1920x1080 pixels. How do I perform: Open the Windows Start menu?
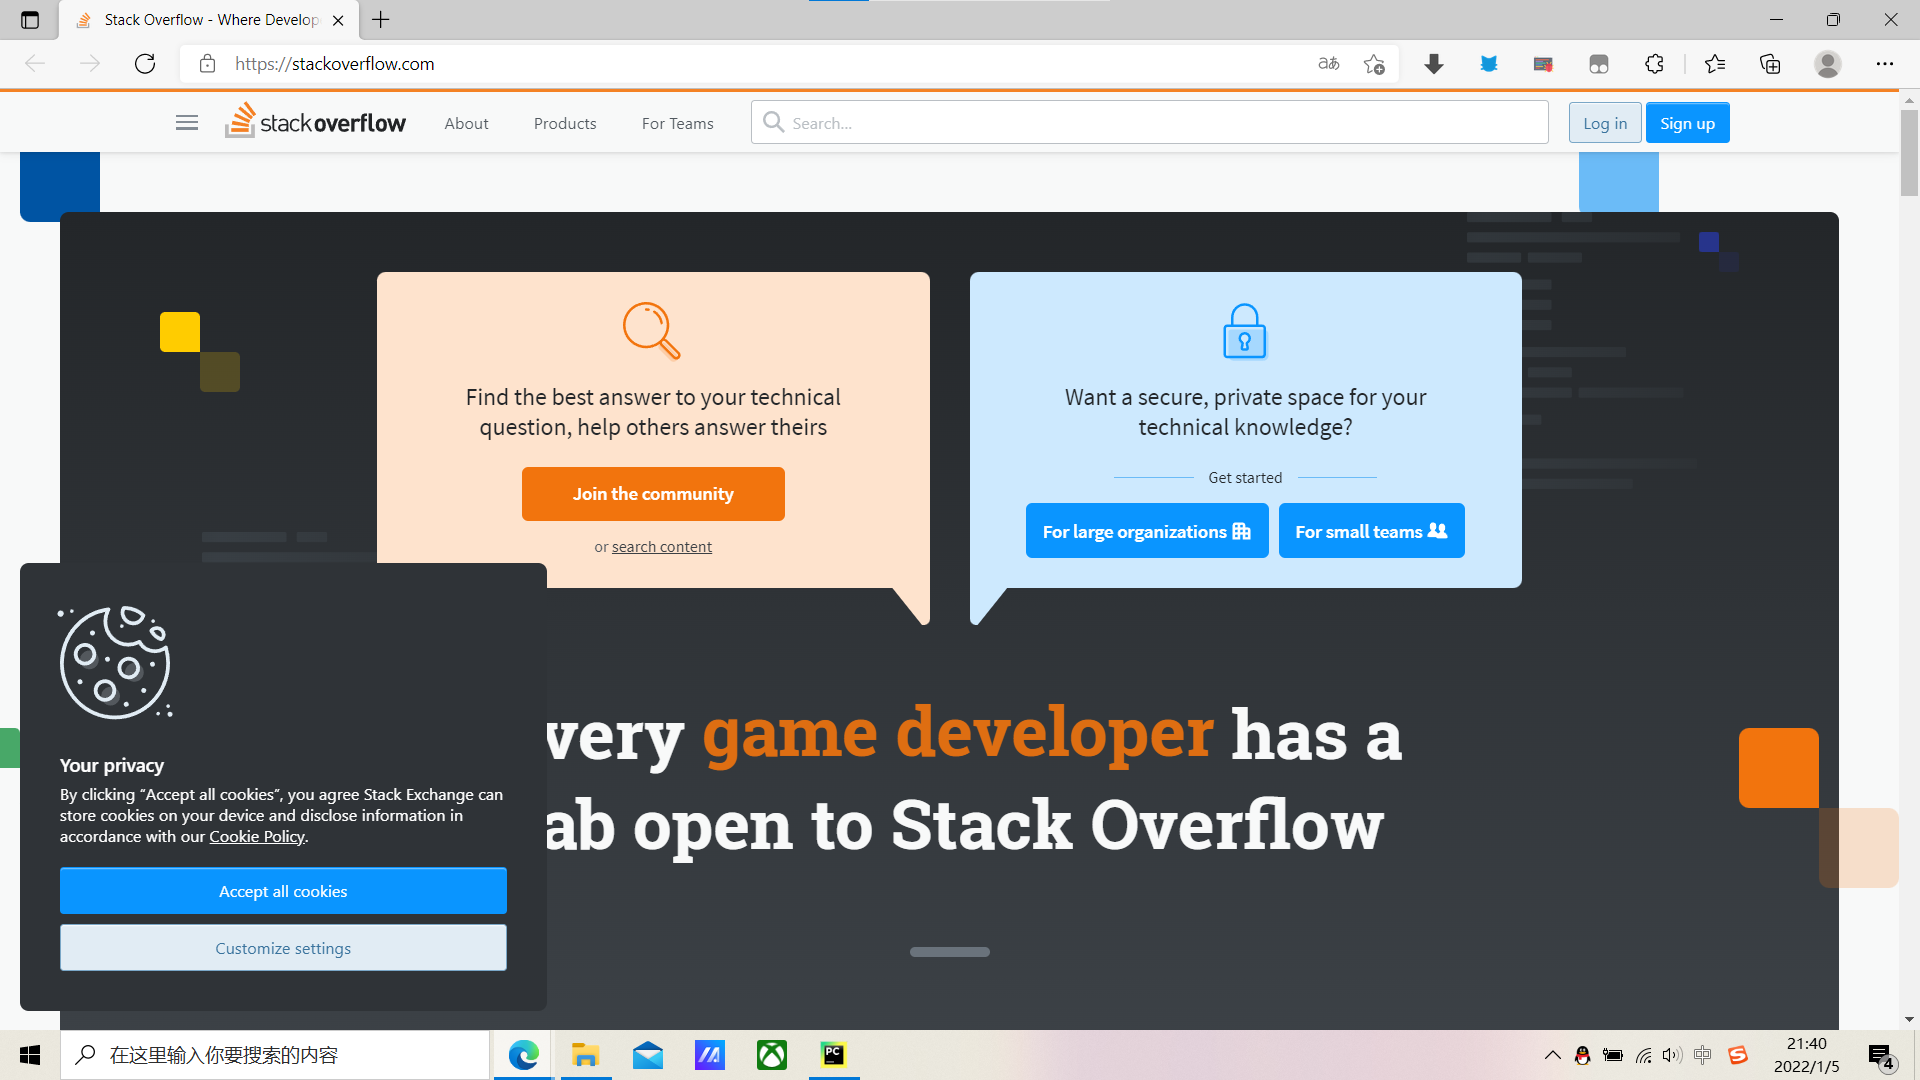click(x=30, y=1055)
